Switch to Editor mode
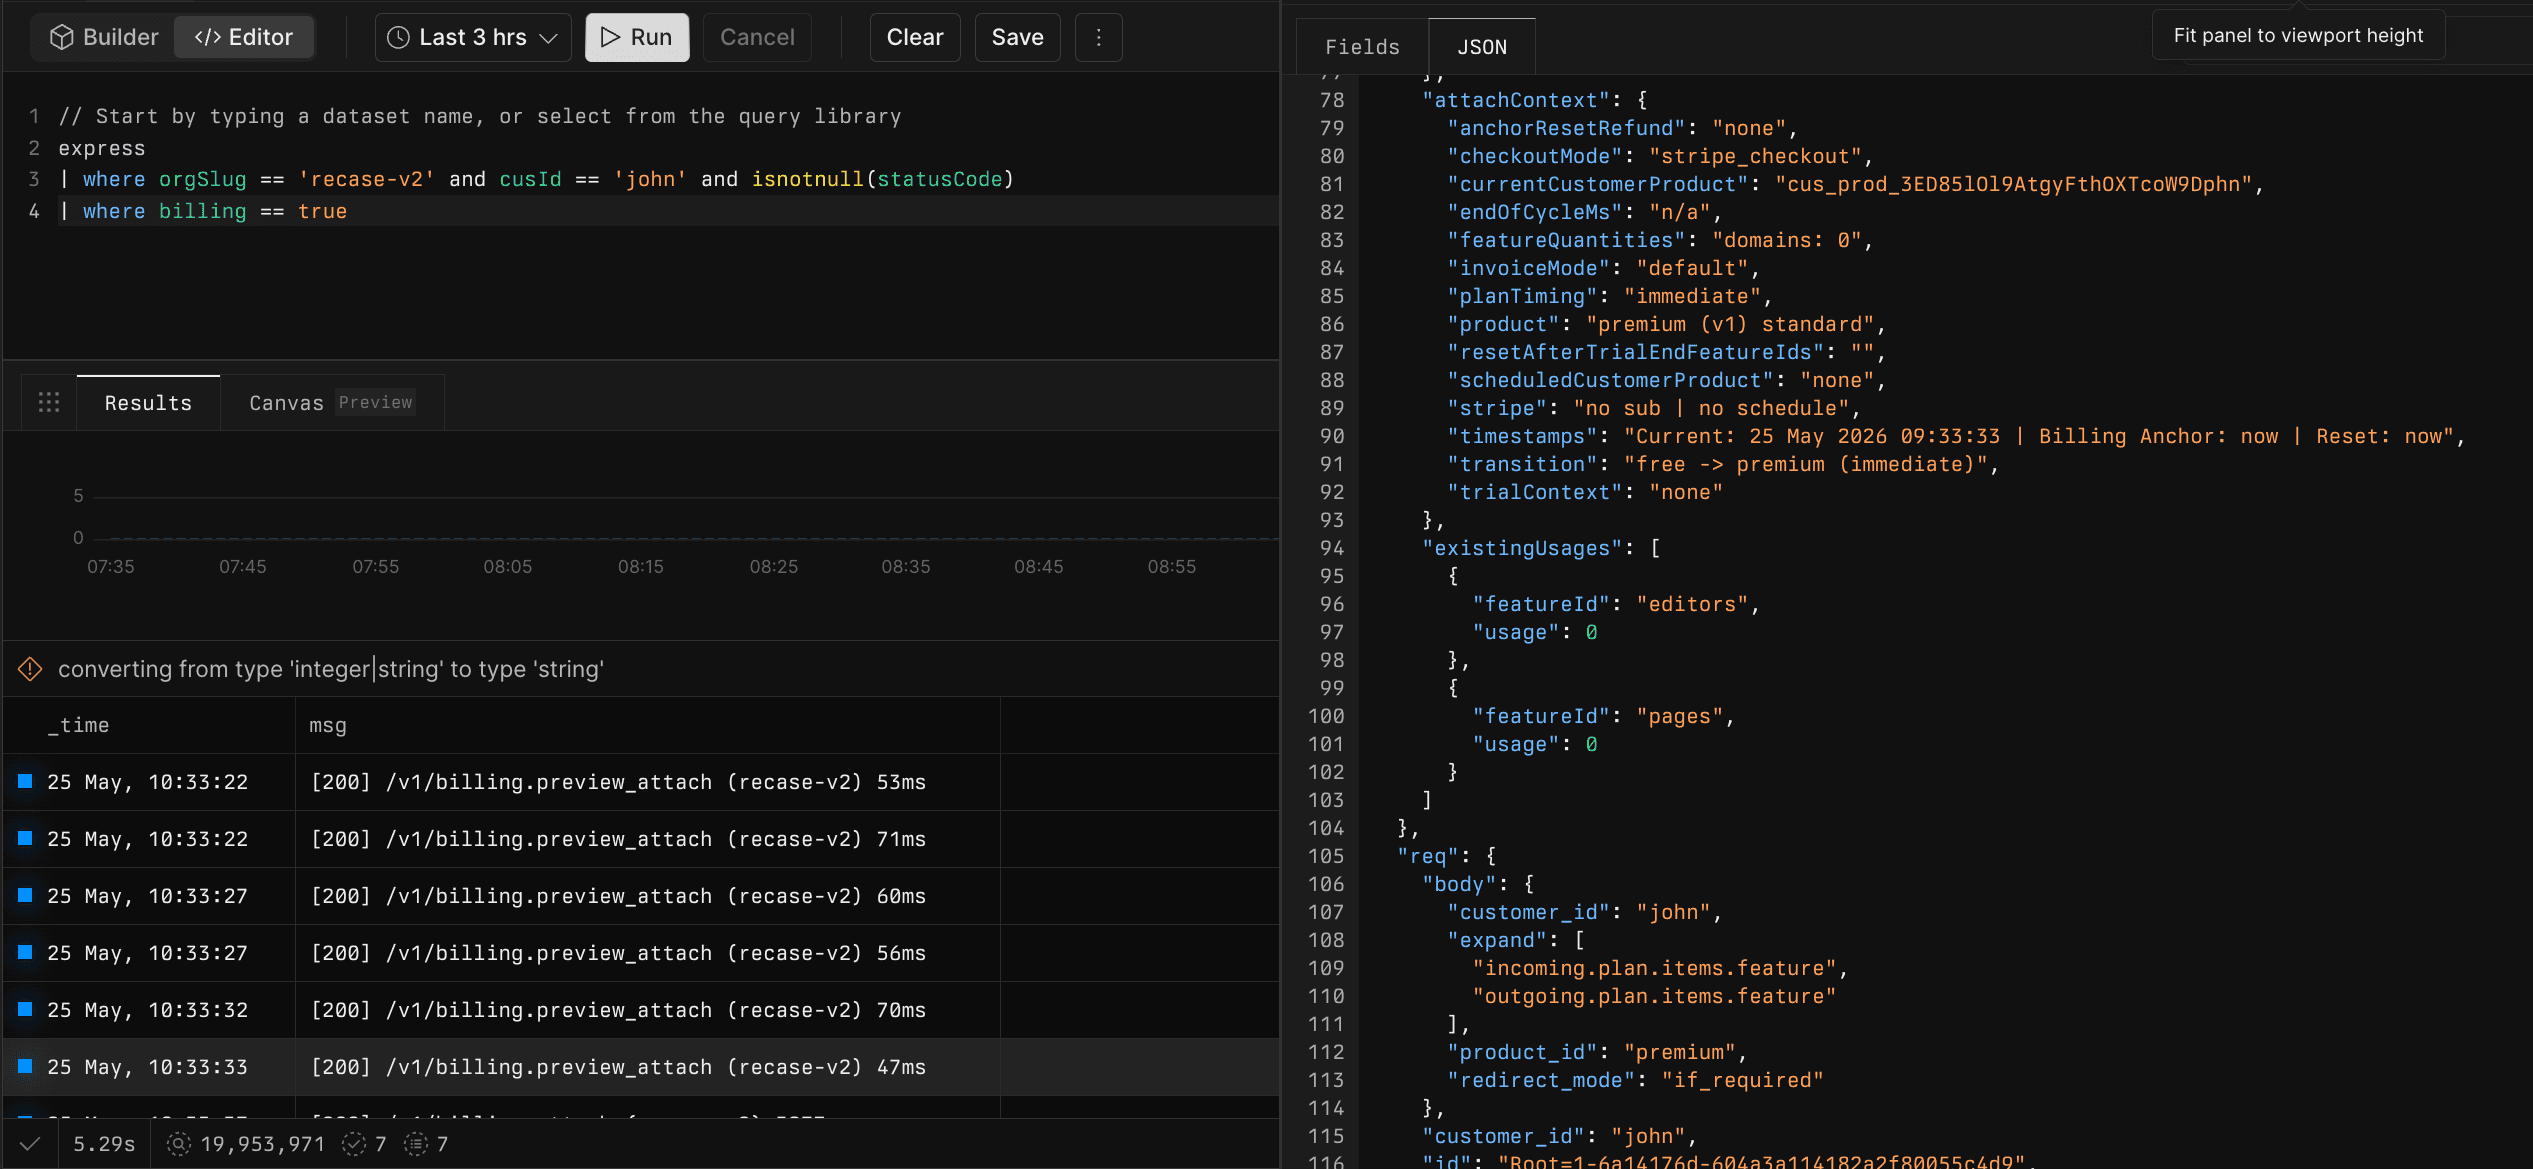2533x1169 pixels. pyautogui.click(x=244, y=37)
